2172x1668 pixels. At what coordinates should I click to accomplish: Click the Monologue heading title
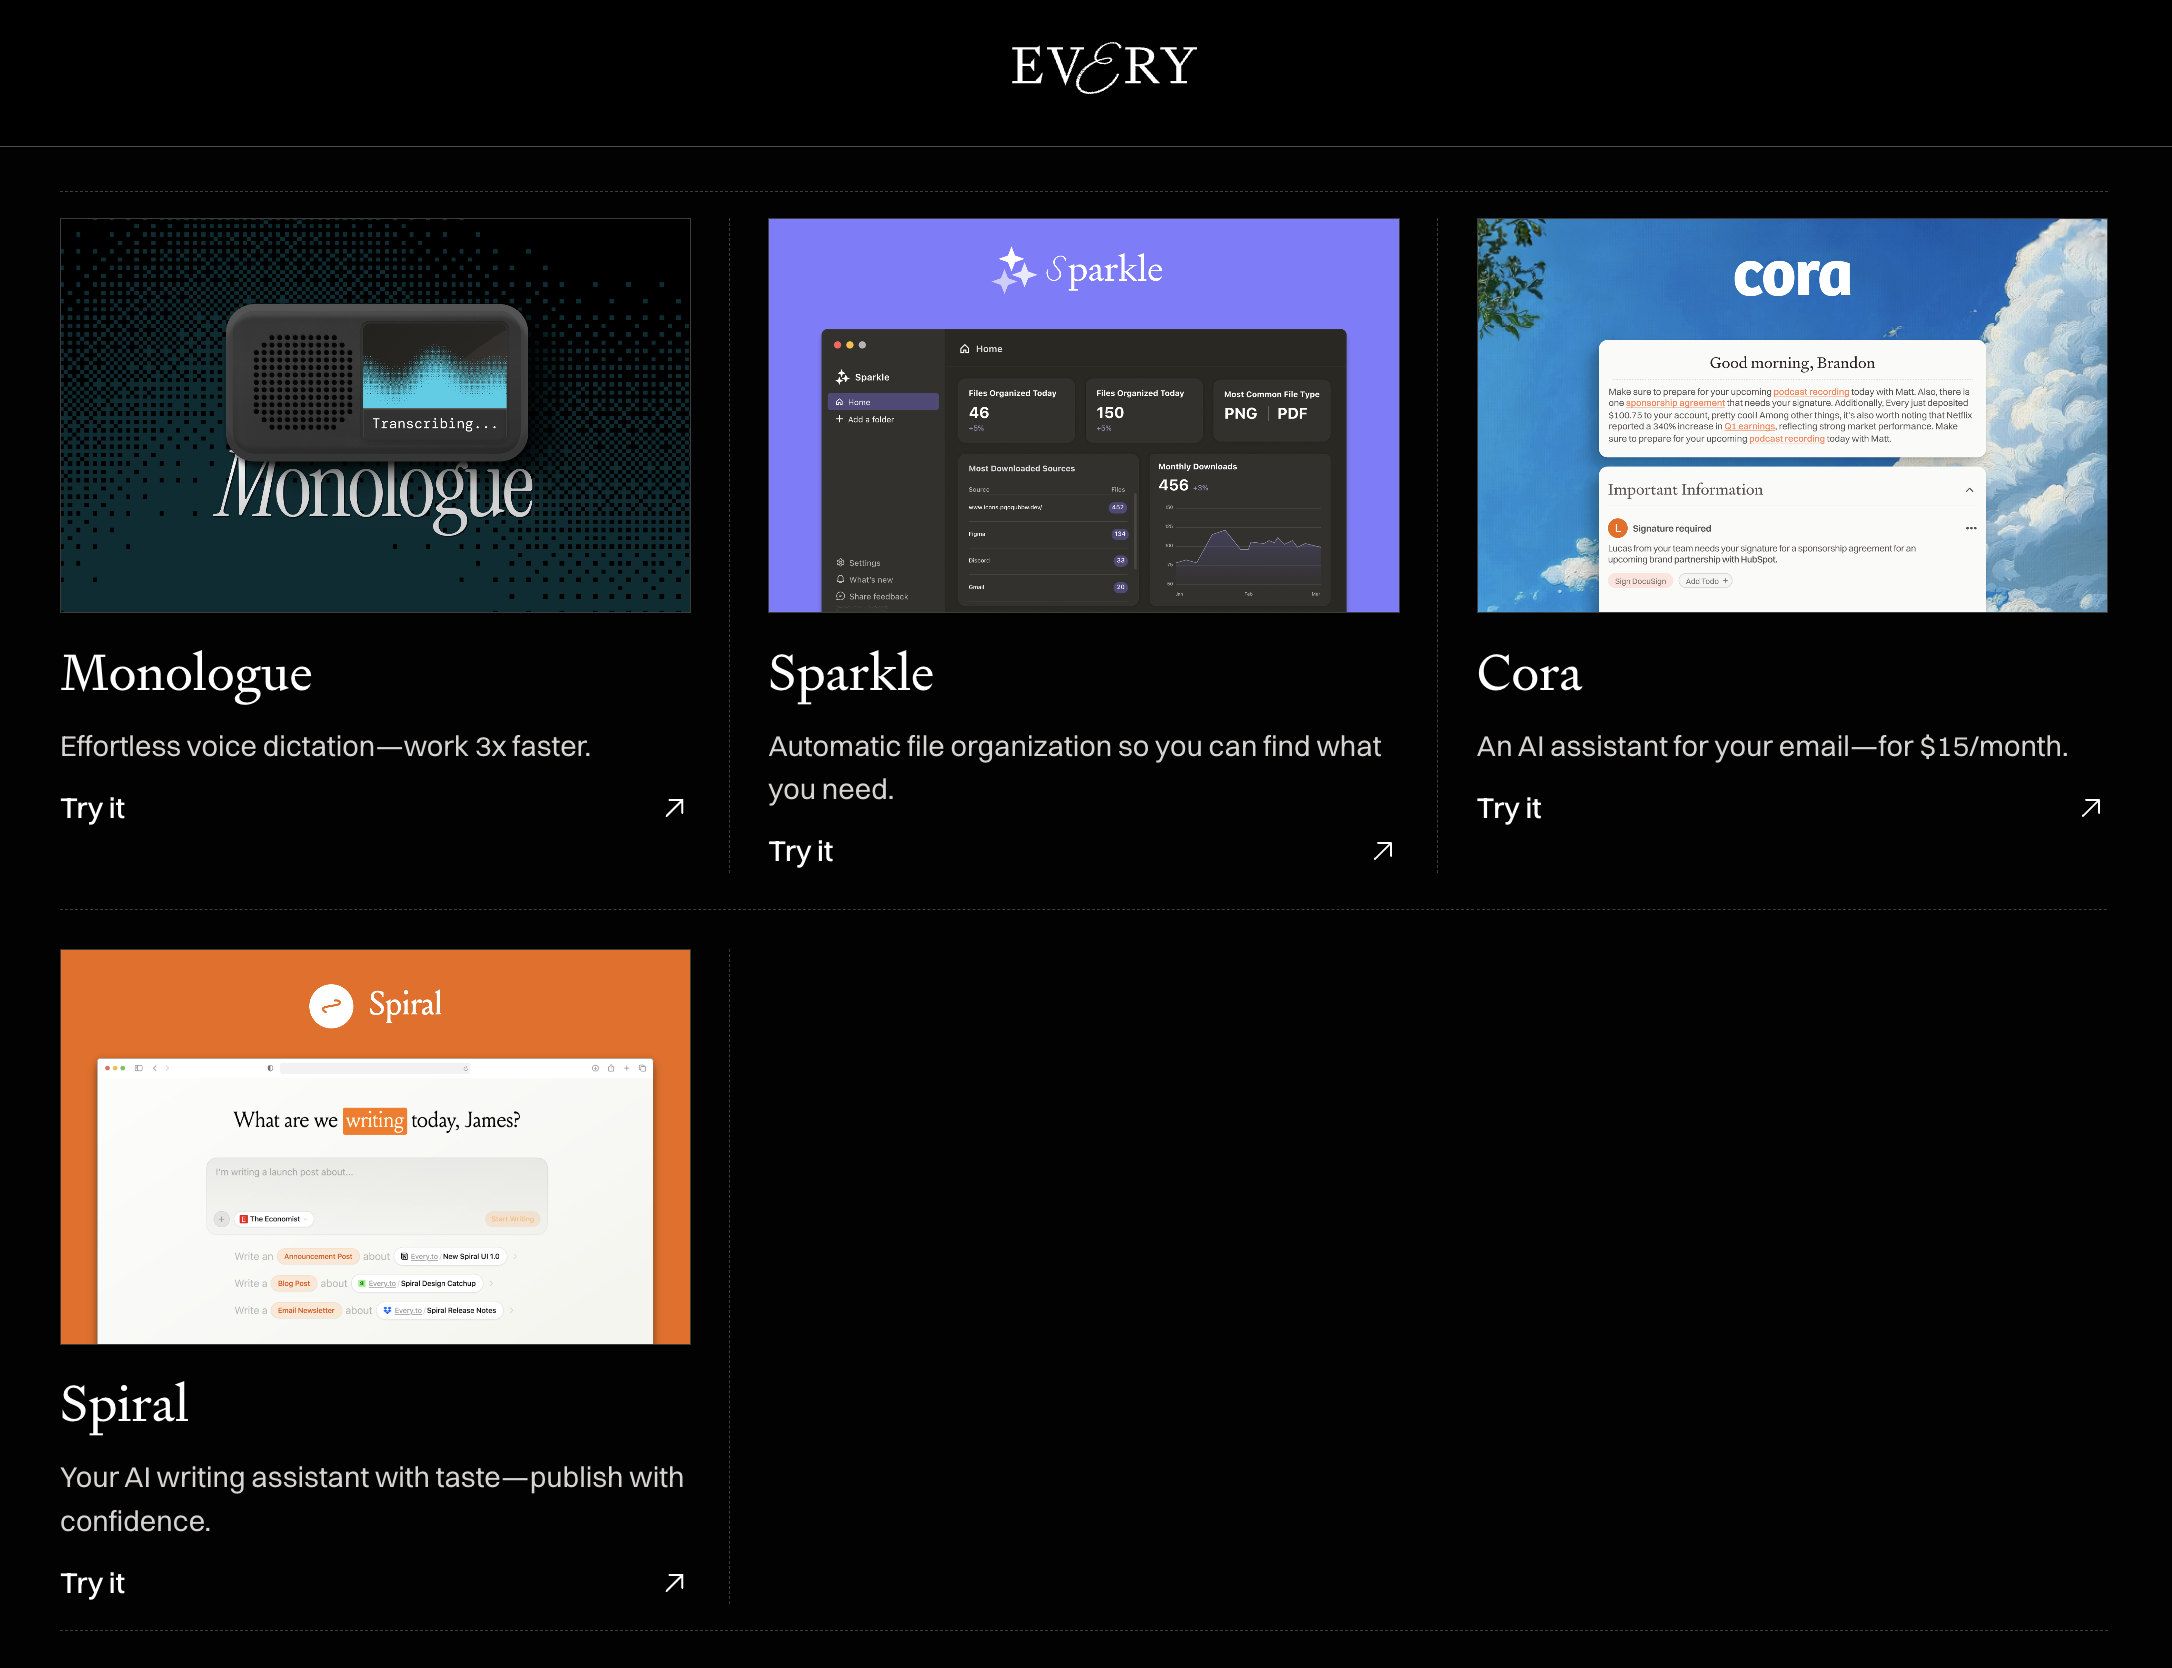[x=186, y=673]
